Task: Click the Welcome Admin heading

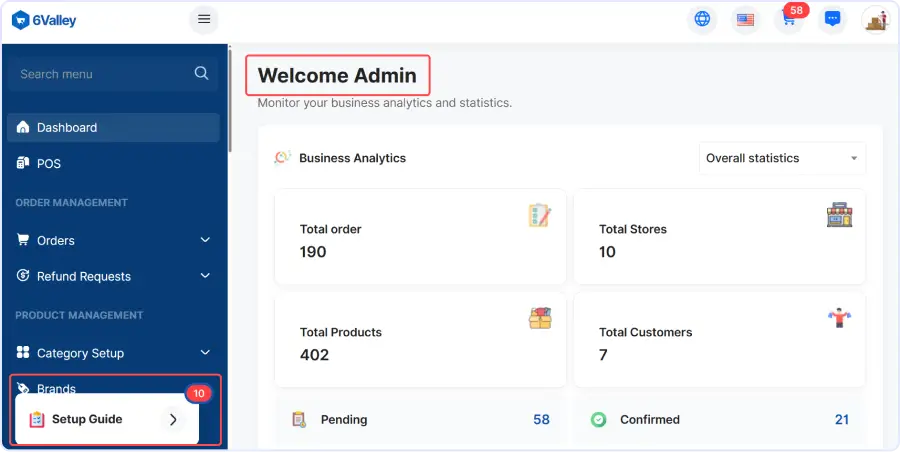Action: [337, 75]
